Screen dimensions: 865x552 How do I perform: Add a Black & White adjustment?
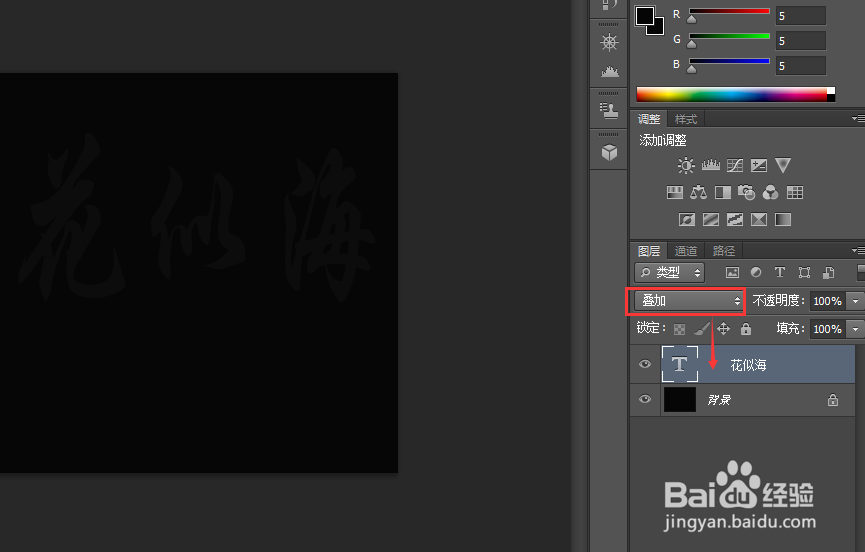pos(723,192)
